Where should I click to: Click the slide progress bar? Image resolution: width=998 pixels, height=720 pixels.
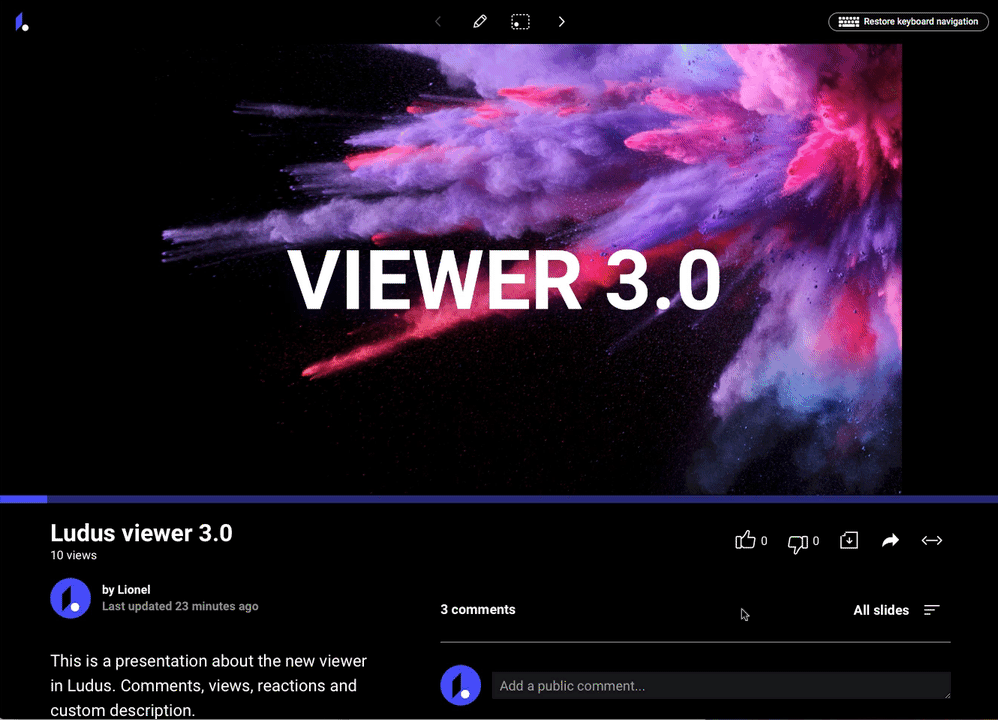click(500, 498)
